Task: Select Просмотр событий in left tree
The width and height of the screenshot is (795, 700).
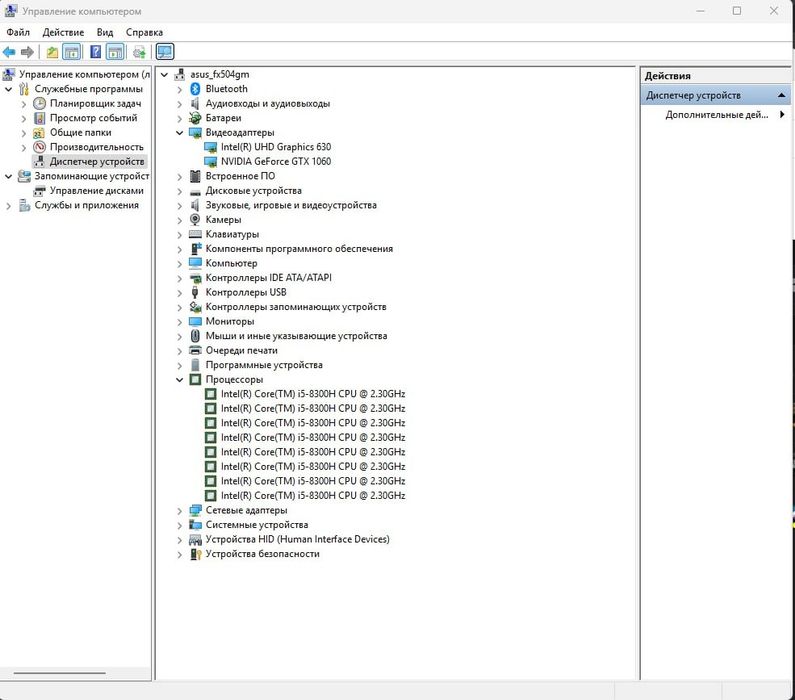Action: coord(93,118)
